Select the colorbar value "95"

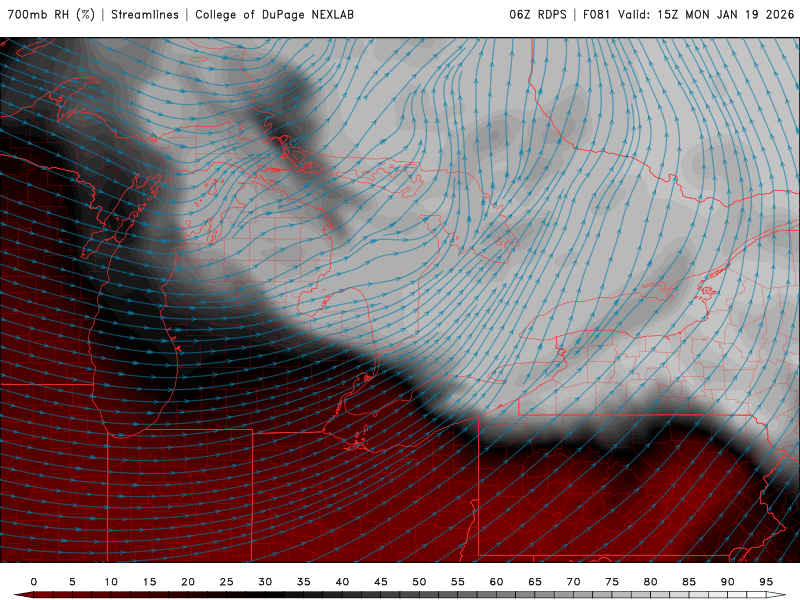click(x=766, y=582)
